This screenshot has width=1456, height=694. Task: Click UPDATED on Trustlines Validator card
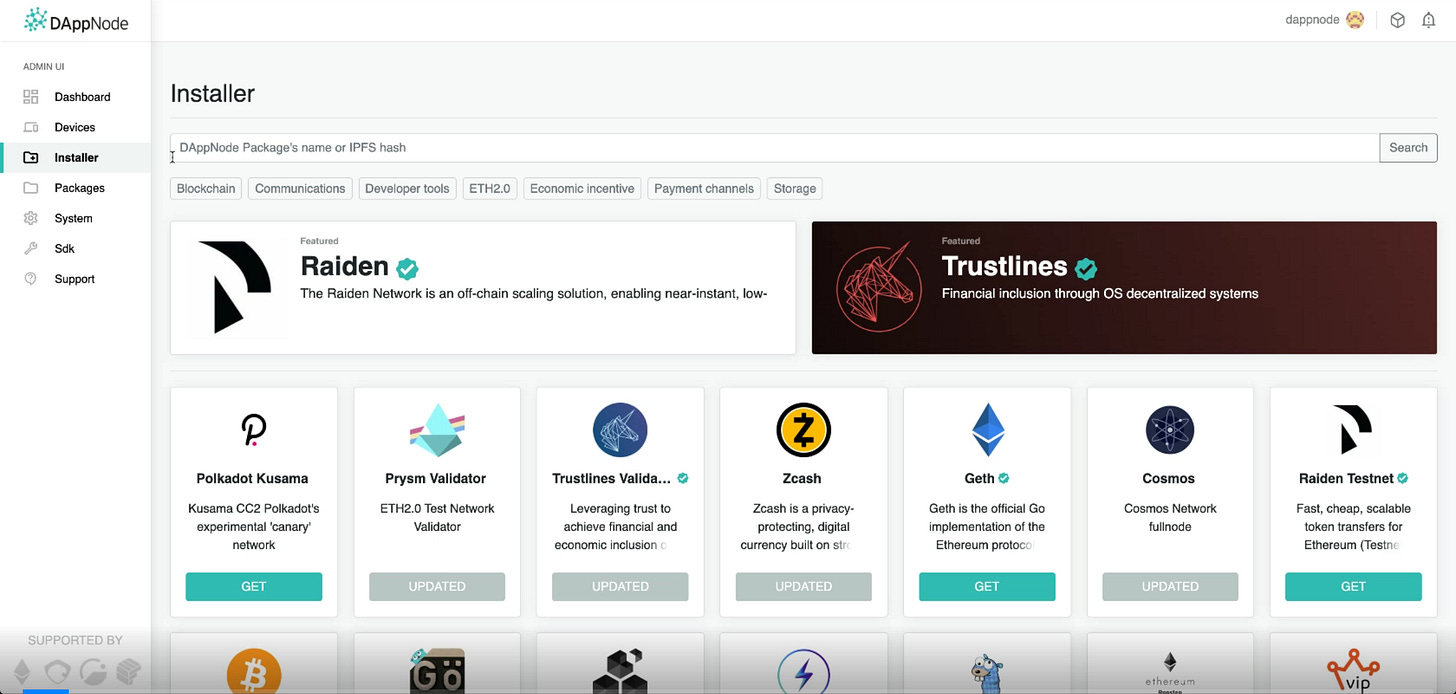[x=620, y=586]
